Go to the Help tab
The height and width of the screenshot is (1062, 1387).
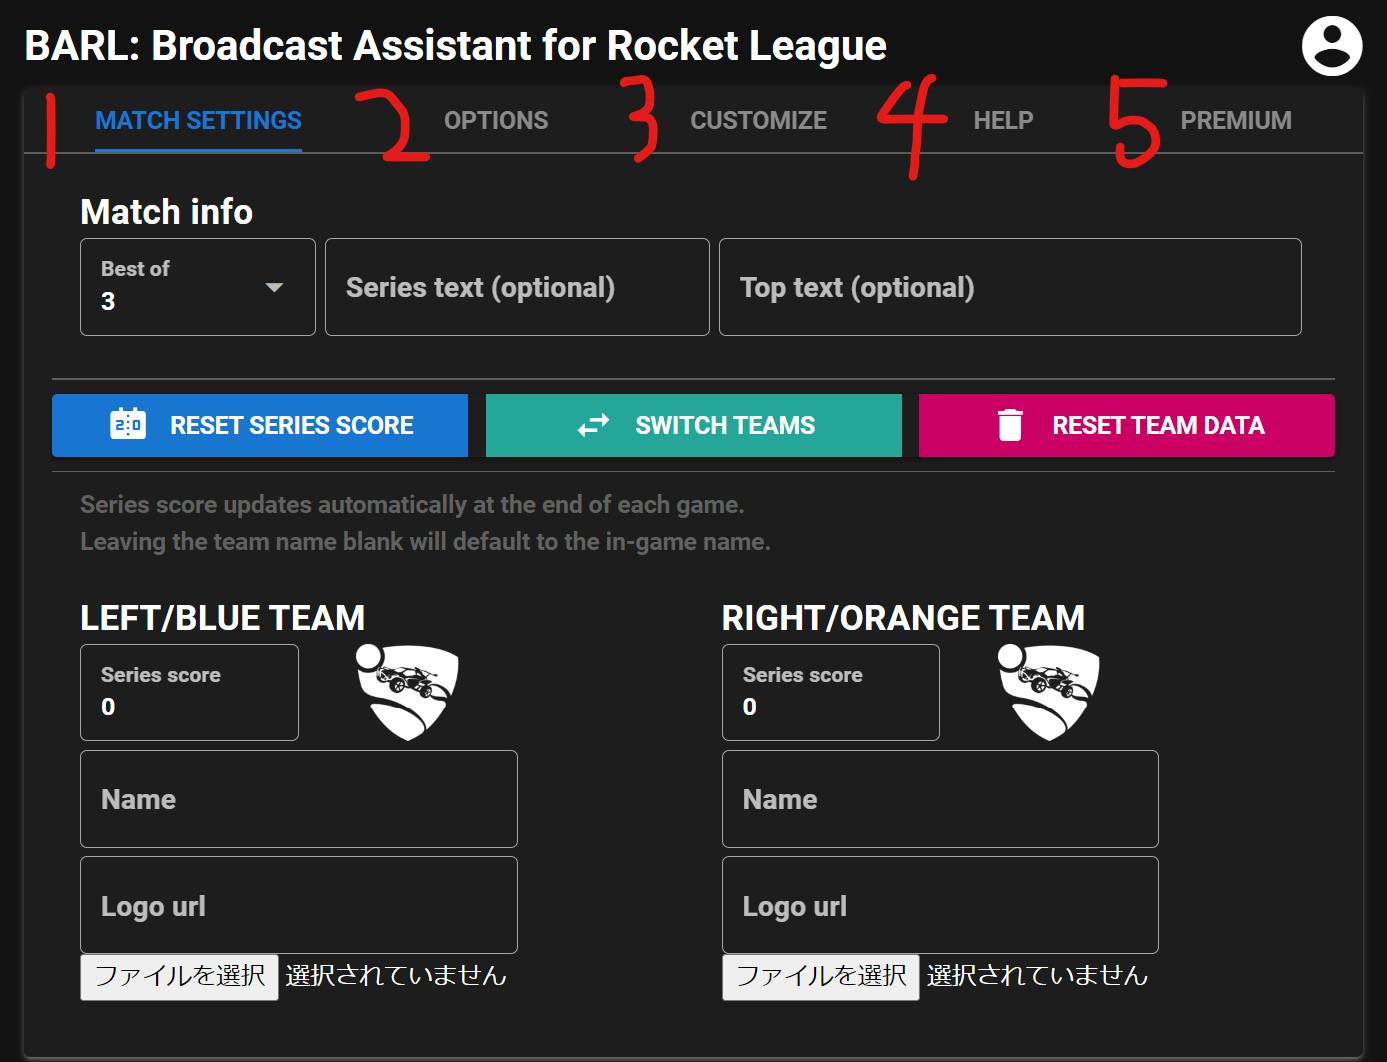click(1003, 121)
